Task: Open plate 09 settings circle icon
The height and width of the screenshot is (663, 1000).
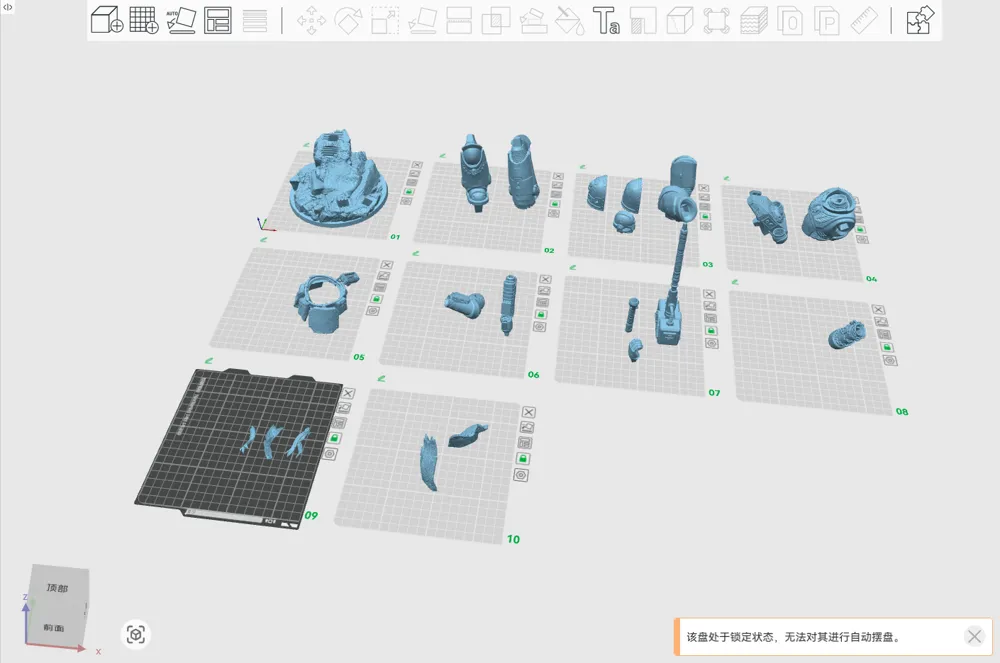Action: (330, 453)
